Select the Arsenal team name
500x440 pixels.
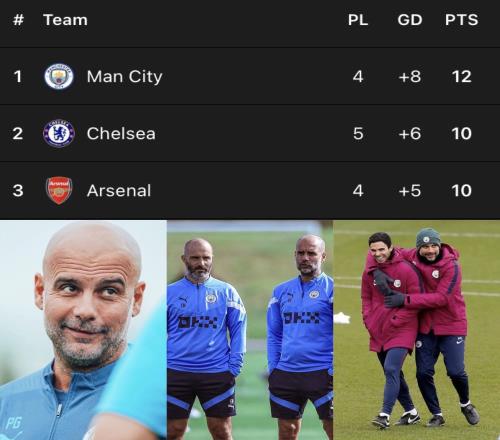(119, 191)
